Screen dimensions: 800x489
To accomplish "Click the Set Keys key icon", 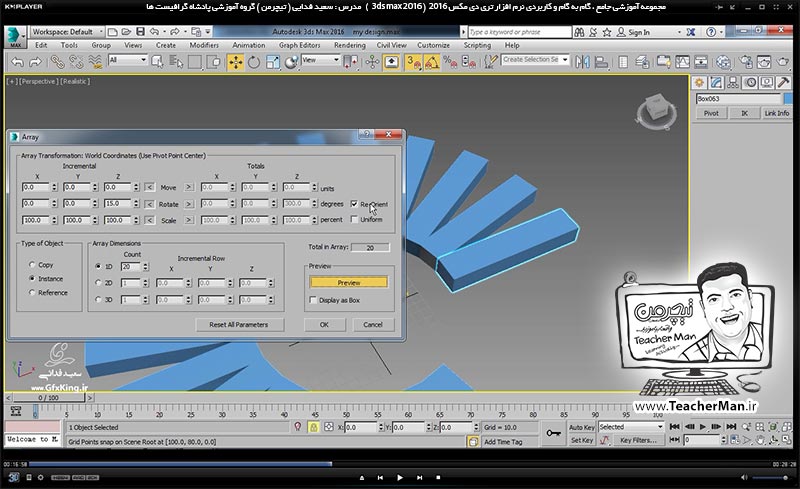I will [554, 433].
